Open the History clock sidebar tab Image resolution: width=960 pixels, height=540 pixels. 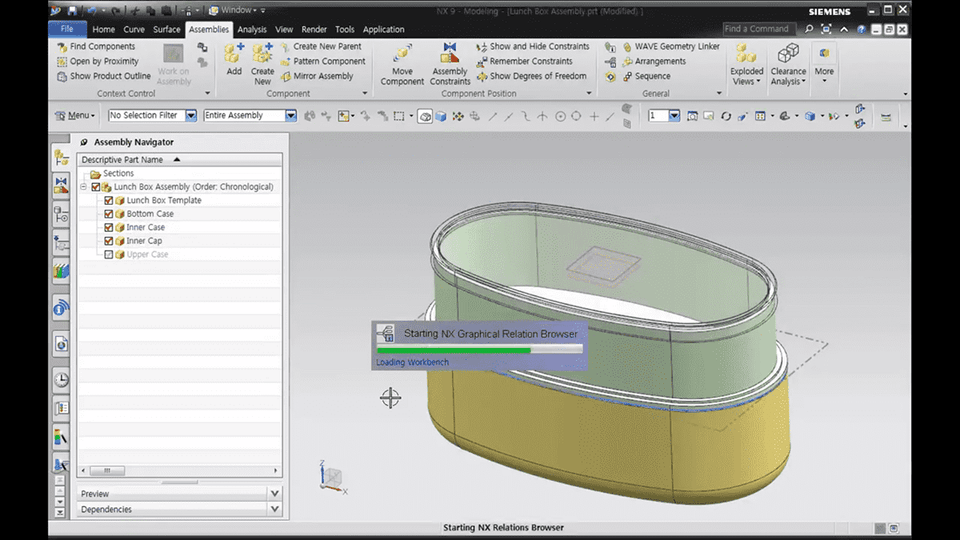(61, 380)
